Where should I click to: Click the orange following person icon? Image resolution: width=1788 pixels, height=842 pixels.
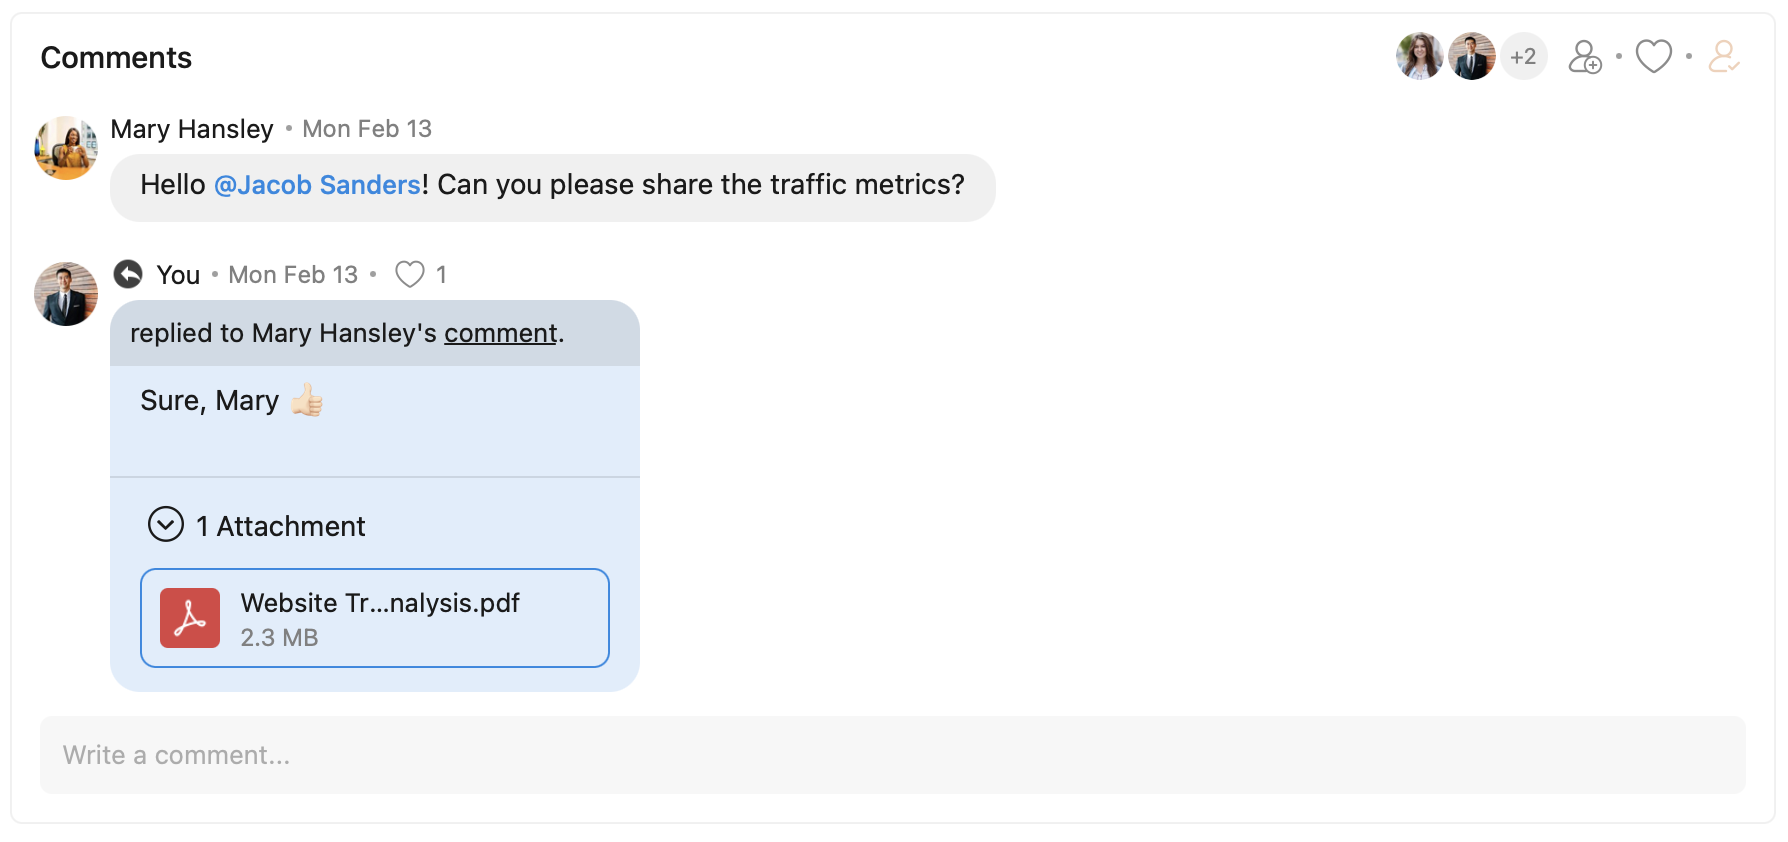coord(1723,57)
